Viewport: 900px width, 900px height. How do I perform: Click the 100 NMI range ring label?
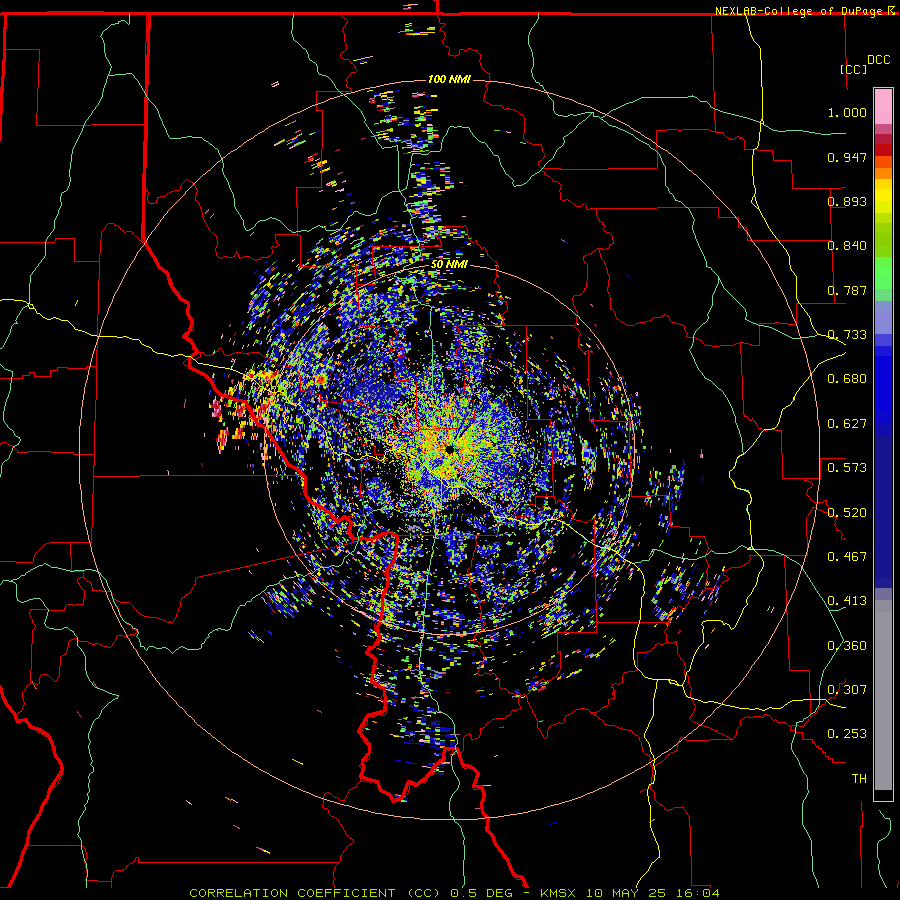(x=449, y=79)
